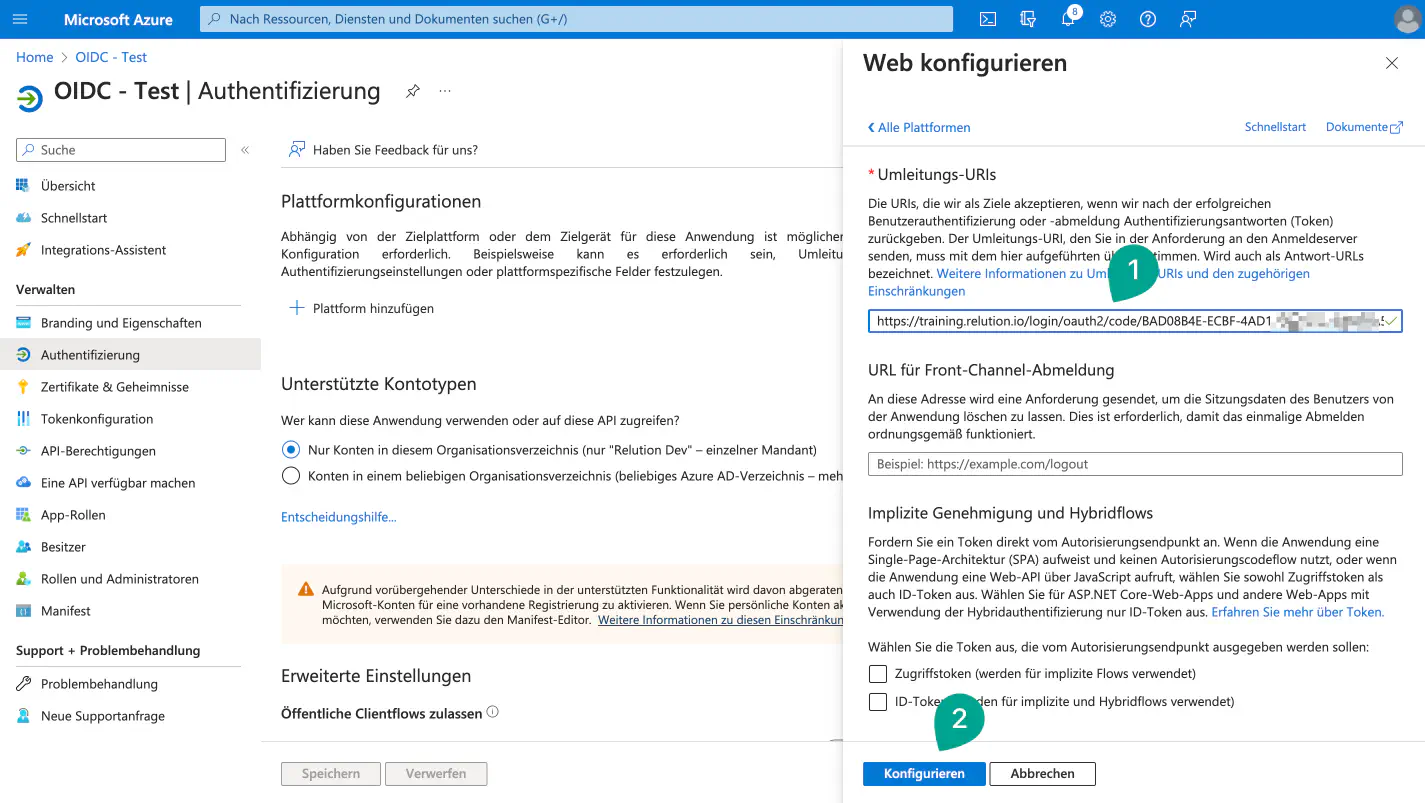
Task: Click the Konfigurieren button
Action: (924, 774)
